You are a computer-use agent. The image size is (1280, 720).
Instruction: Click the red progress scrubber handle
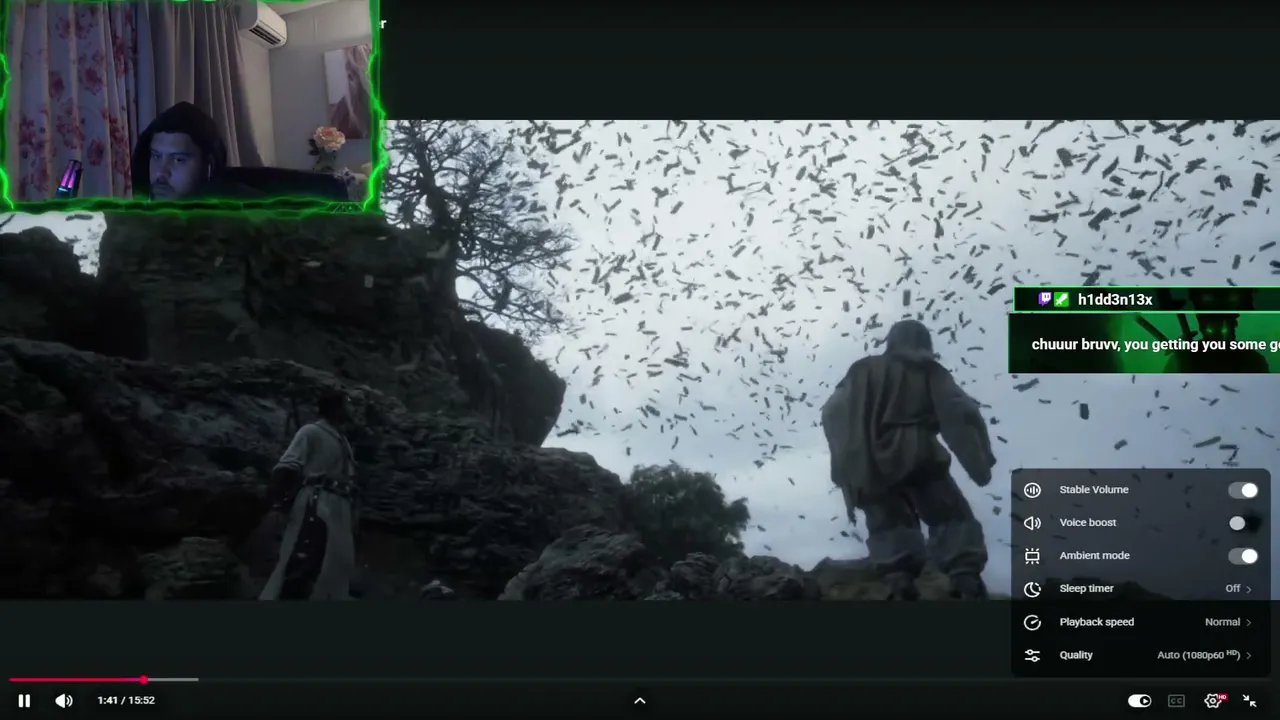144,680
